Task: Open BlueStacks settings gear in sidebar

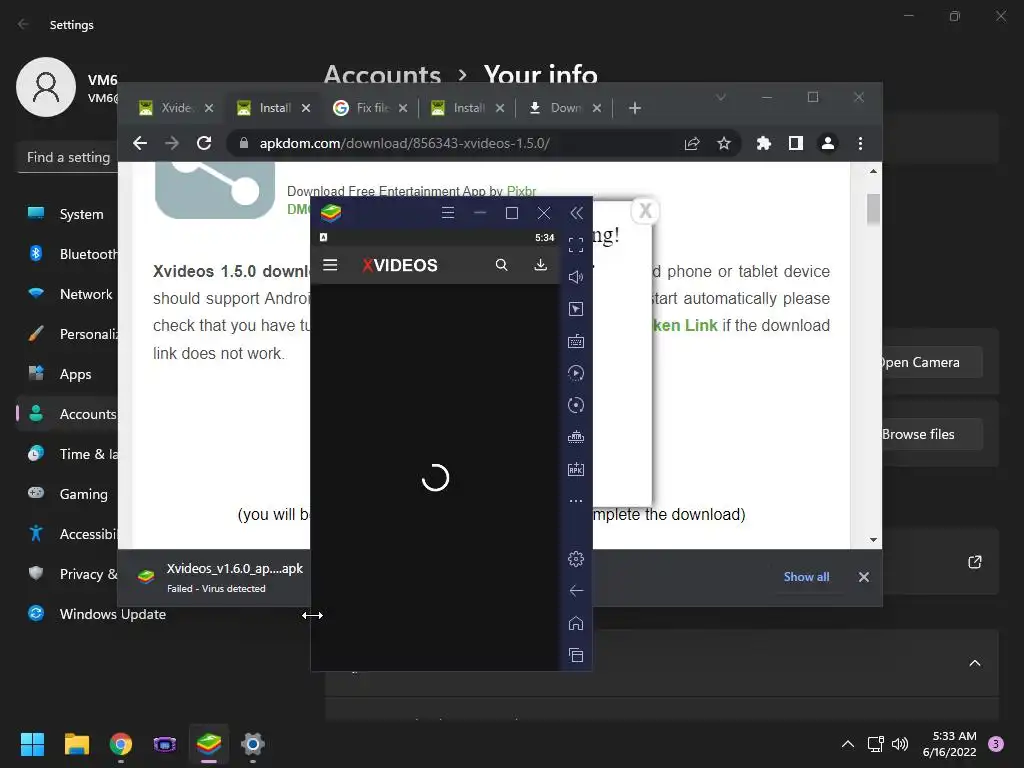Action: 576,559
